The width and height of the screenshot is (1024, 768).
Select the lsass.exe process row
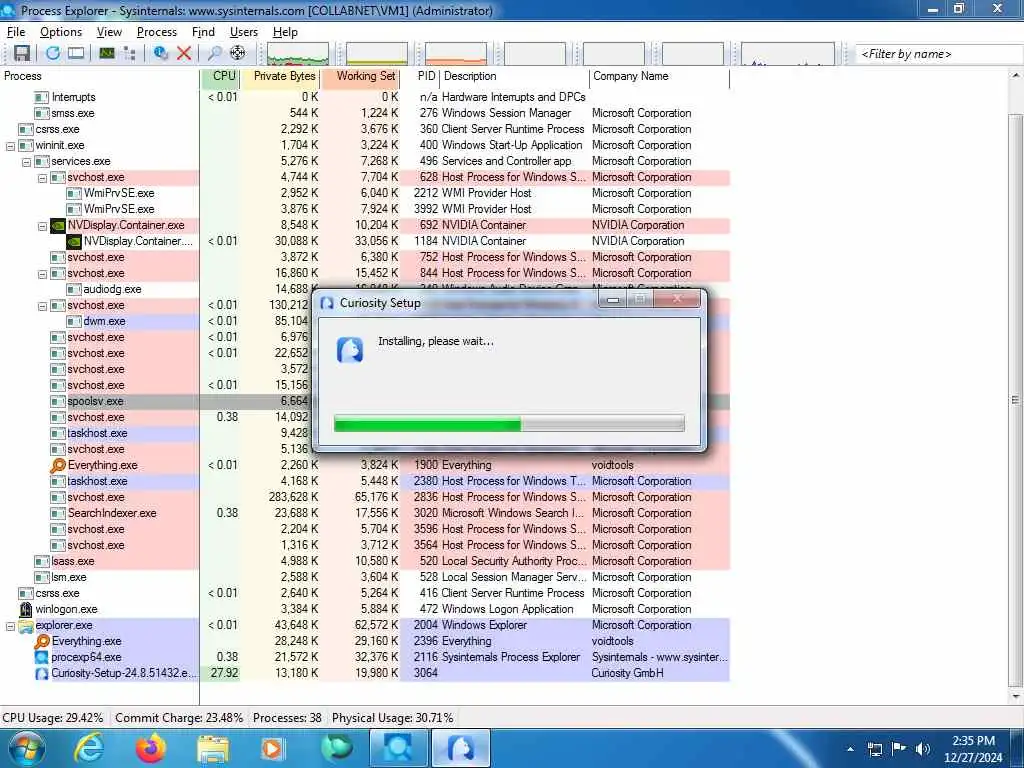(x=364, y=561)
